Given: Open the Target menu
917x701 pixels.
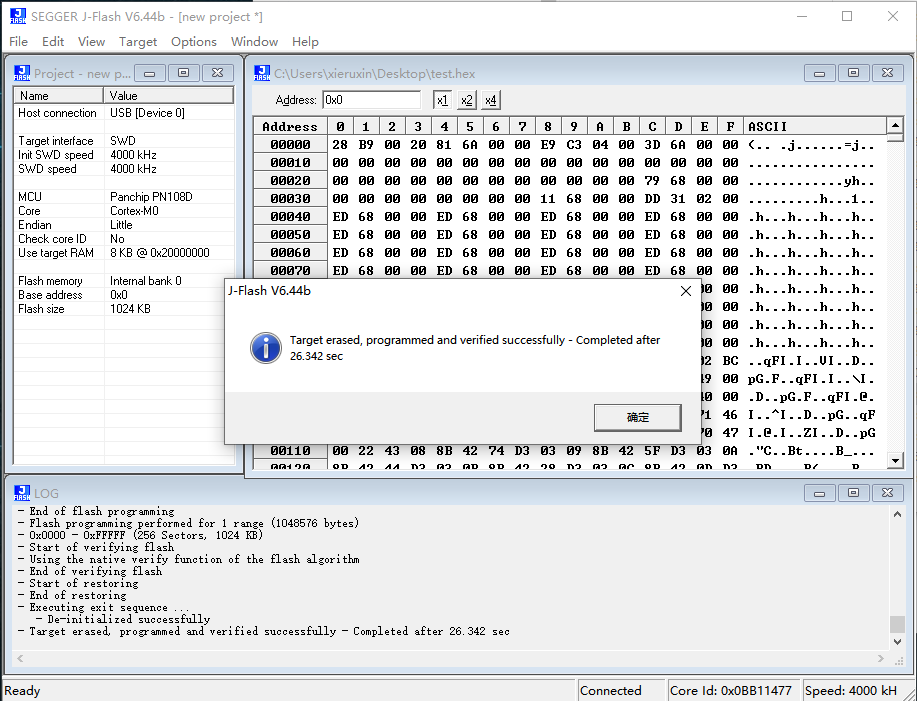Looking at the screenshot, I should (138, 42).
